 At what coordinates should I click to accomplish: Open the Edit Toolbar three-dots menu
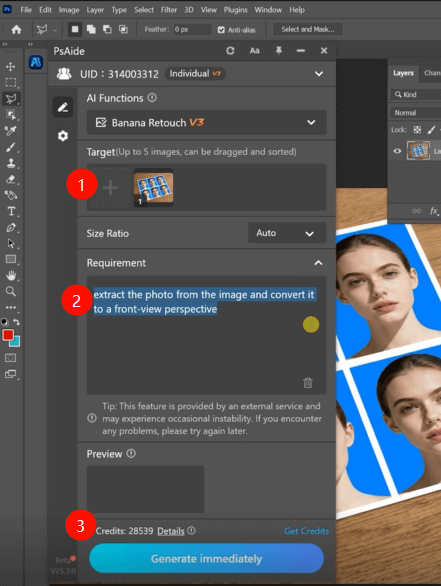click(x=11, y=308)
